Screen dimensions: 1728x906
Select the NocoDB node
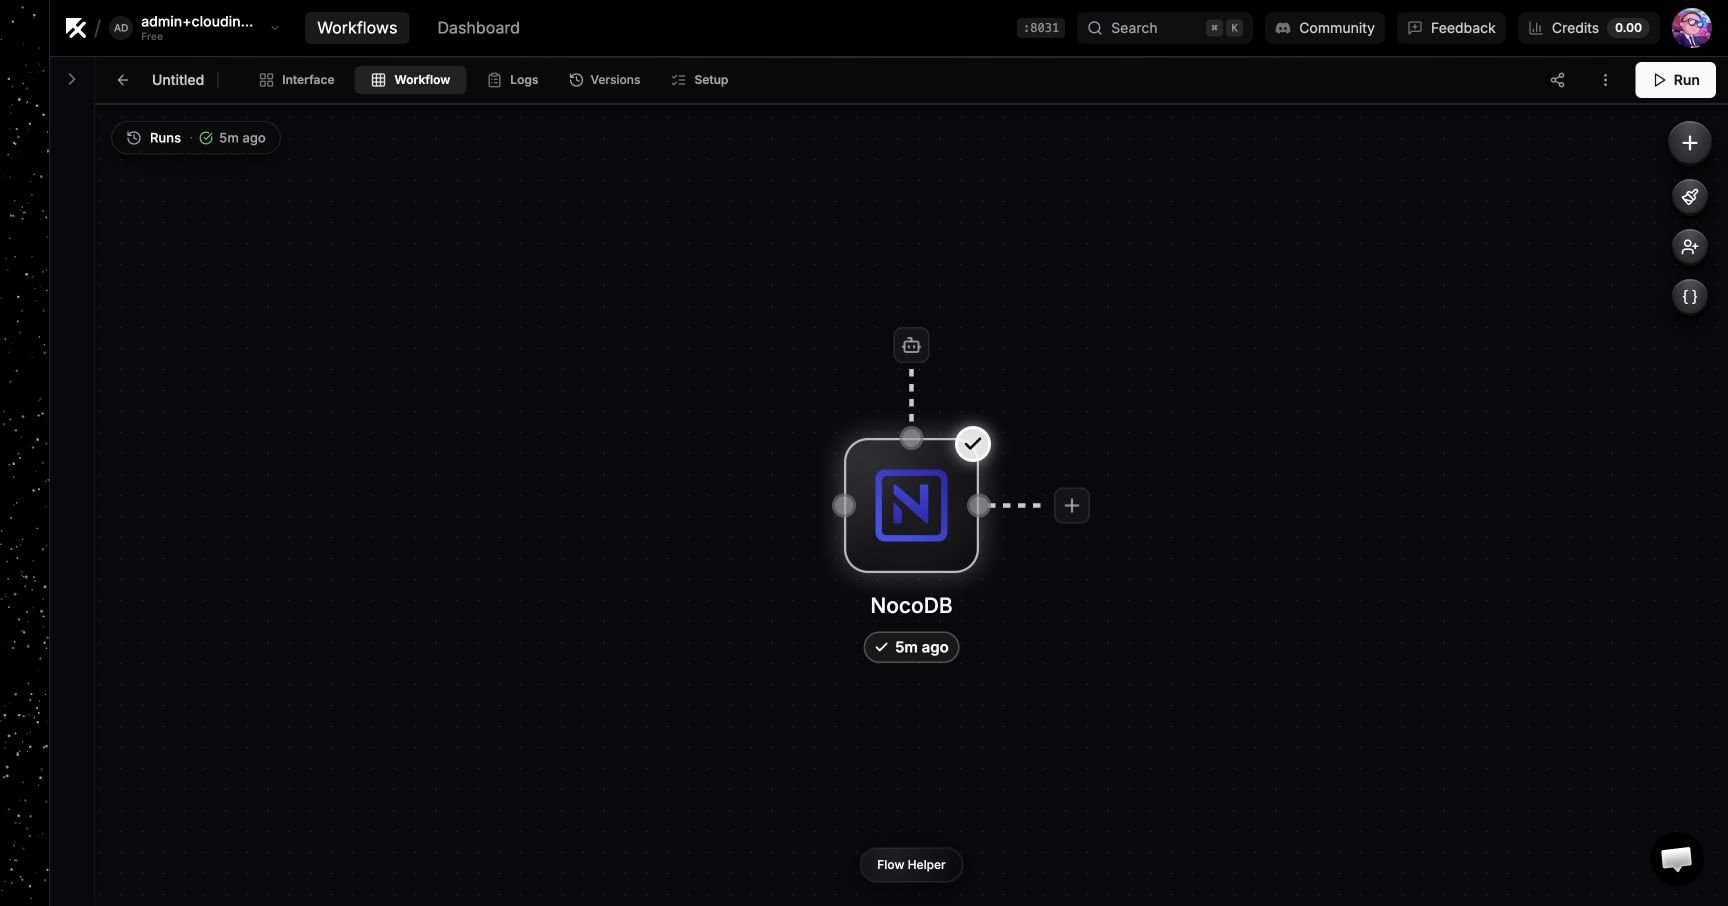(x=911, y=506)
